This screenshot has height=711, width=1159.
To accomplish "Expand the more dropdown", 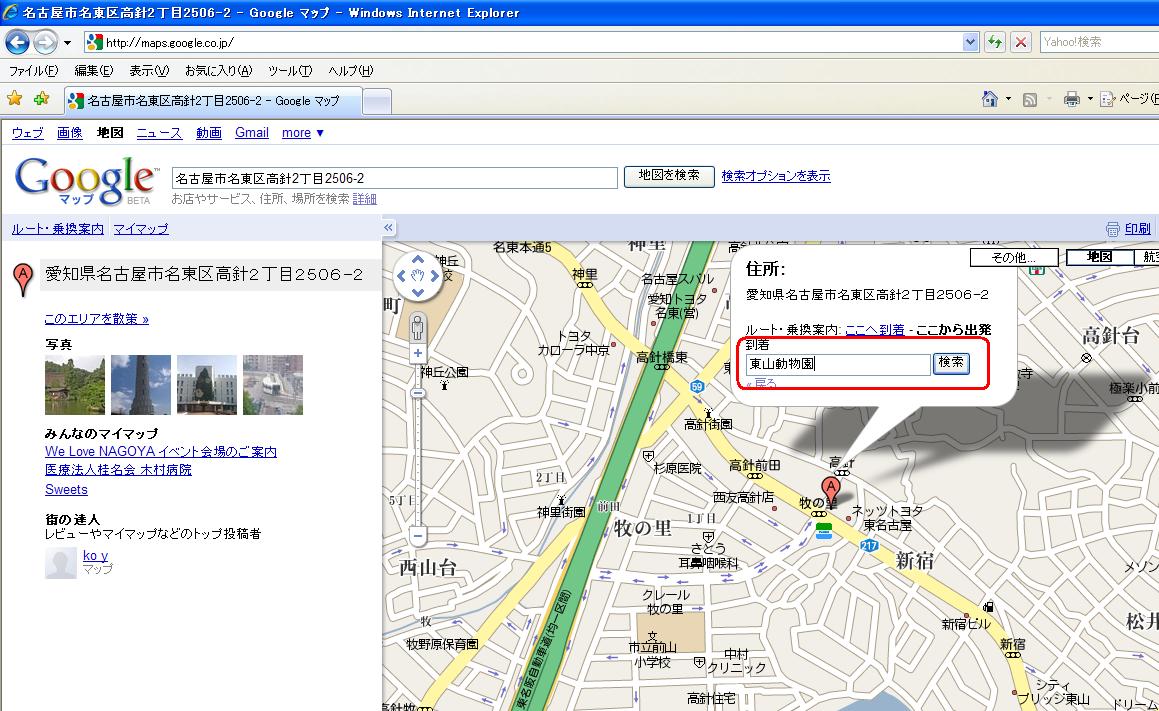I will point(302,133).
